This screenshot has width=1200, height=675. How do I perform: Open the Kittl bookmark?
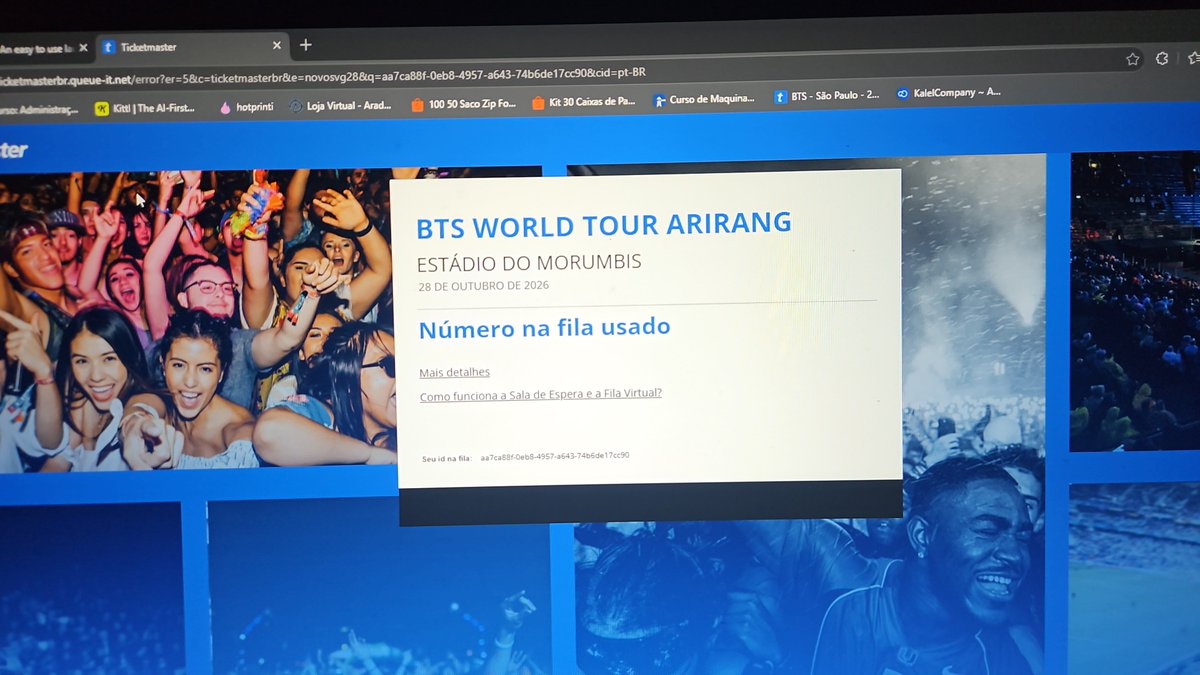tap(145, 108)
